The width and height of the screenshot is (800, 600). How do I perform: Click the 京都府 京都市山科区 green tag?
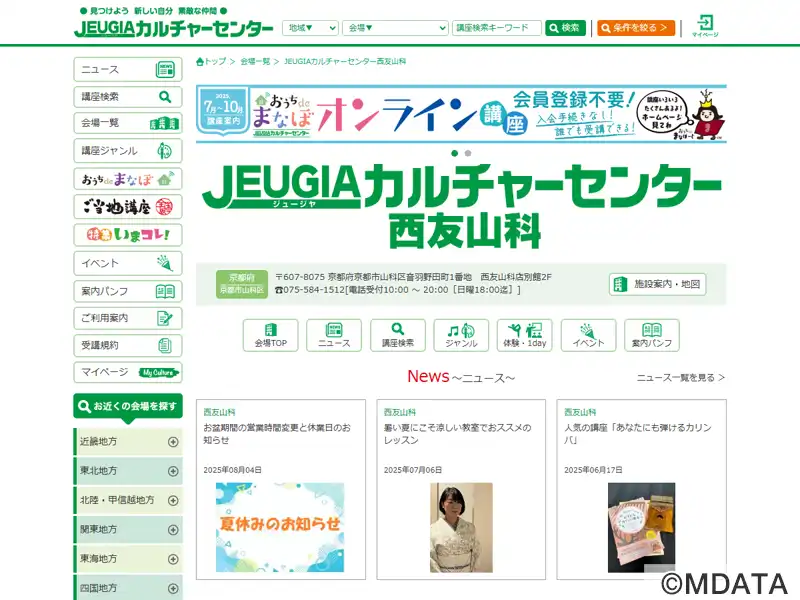242,284
